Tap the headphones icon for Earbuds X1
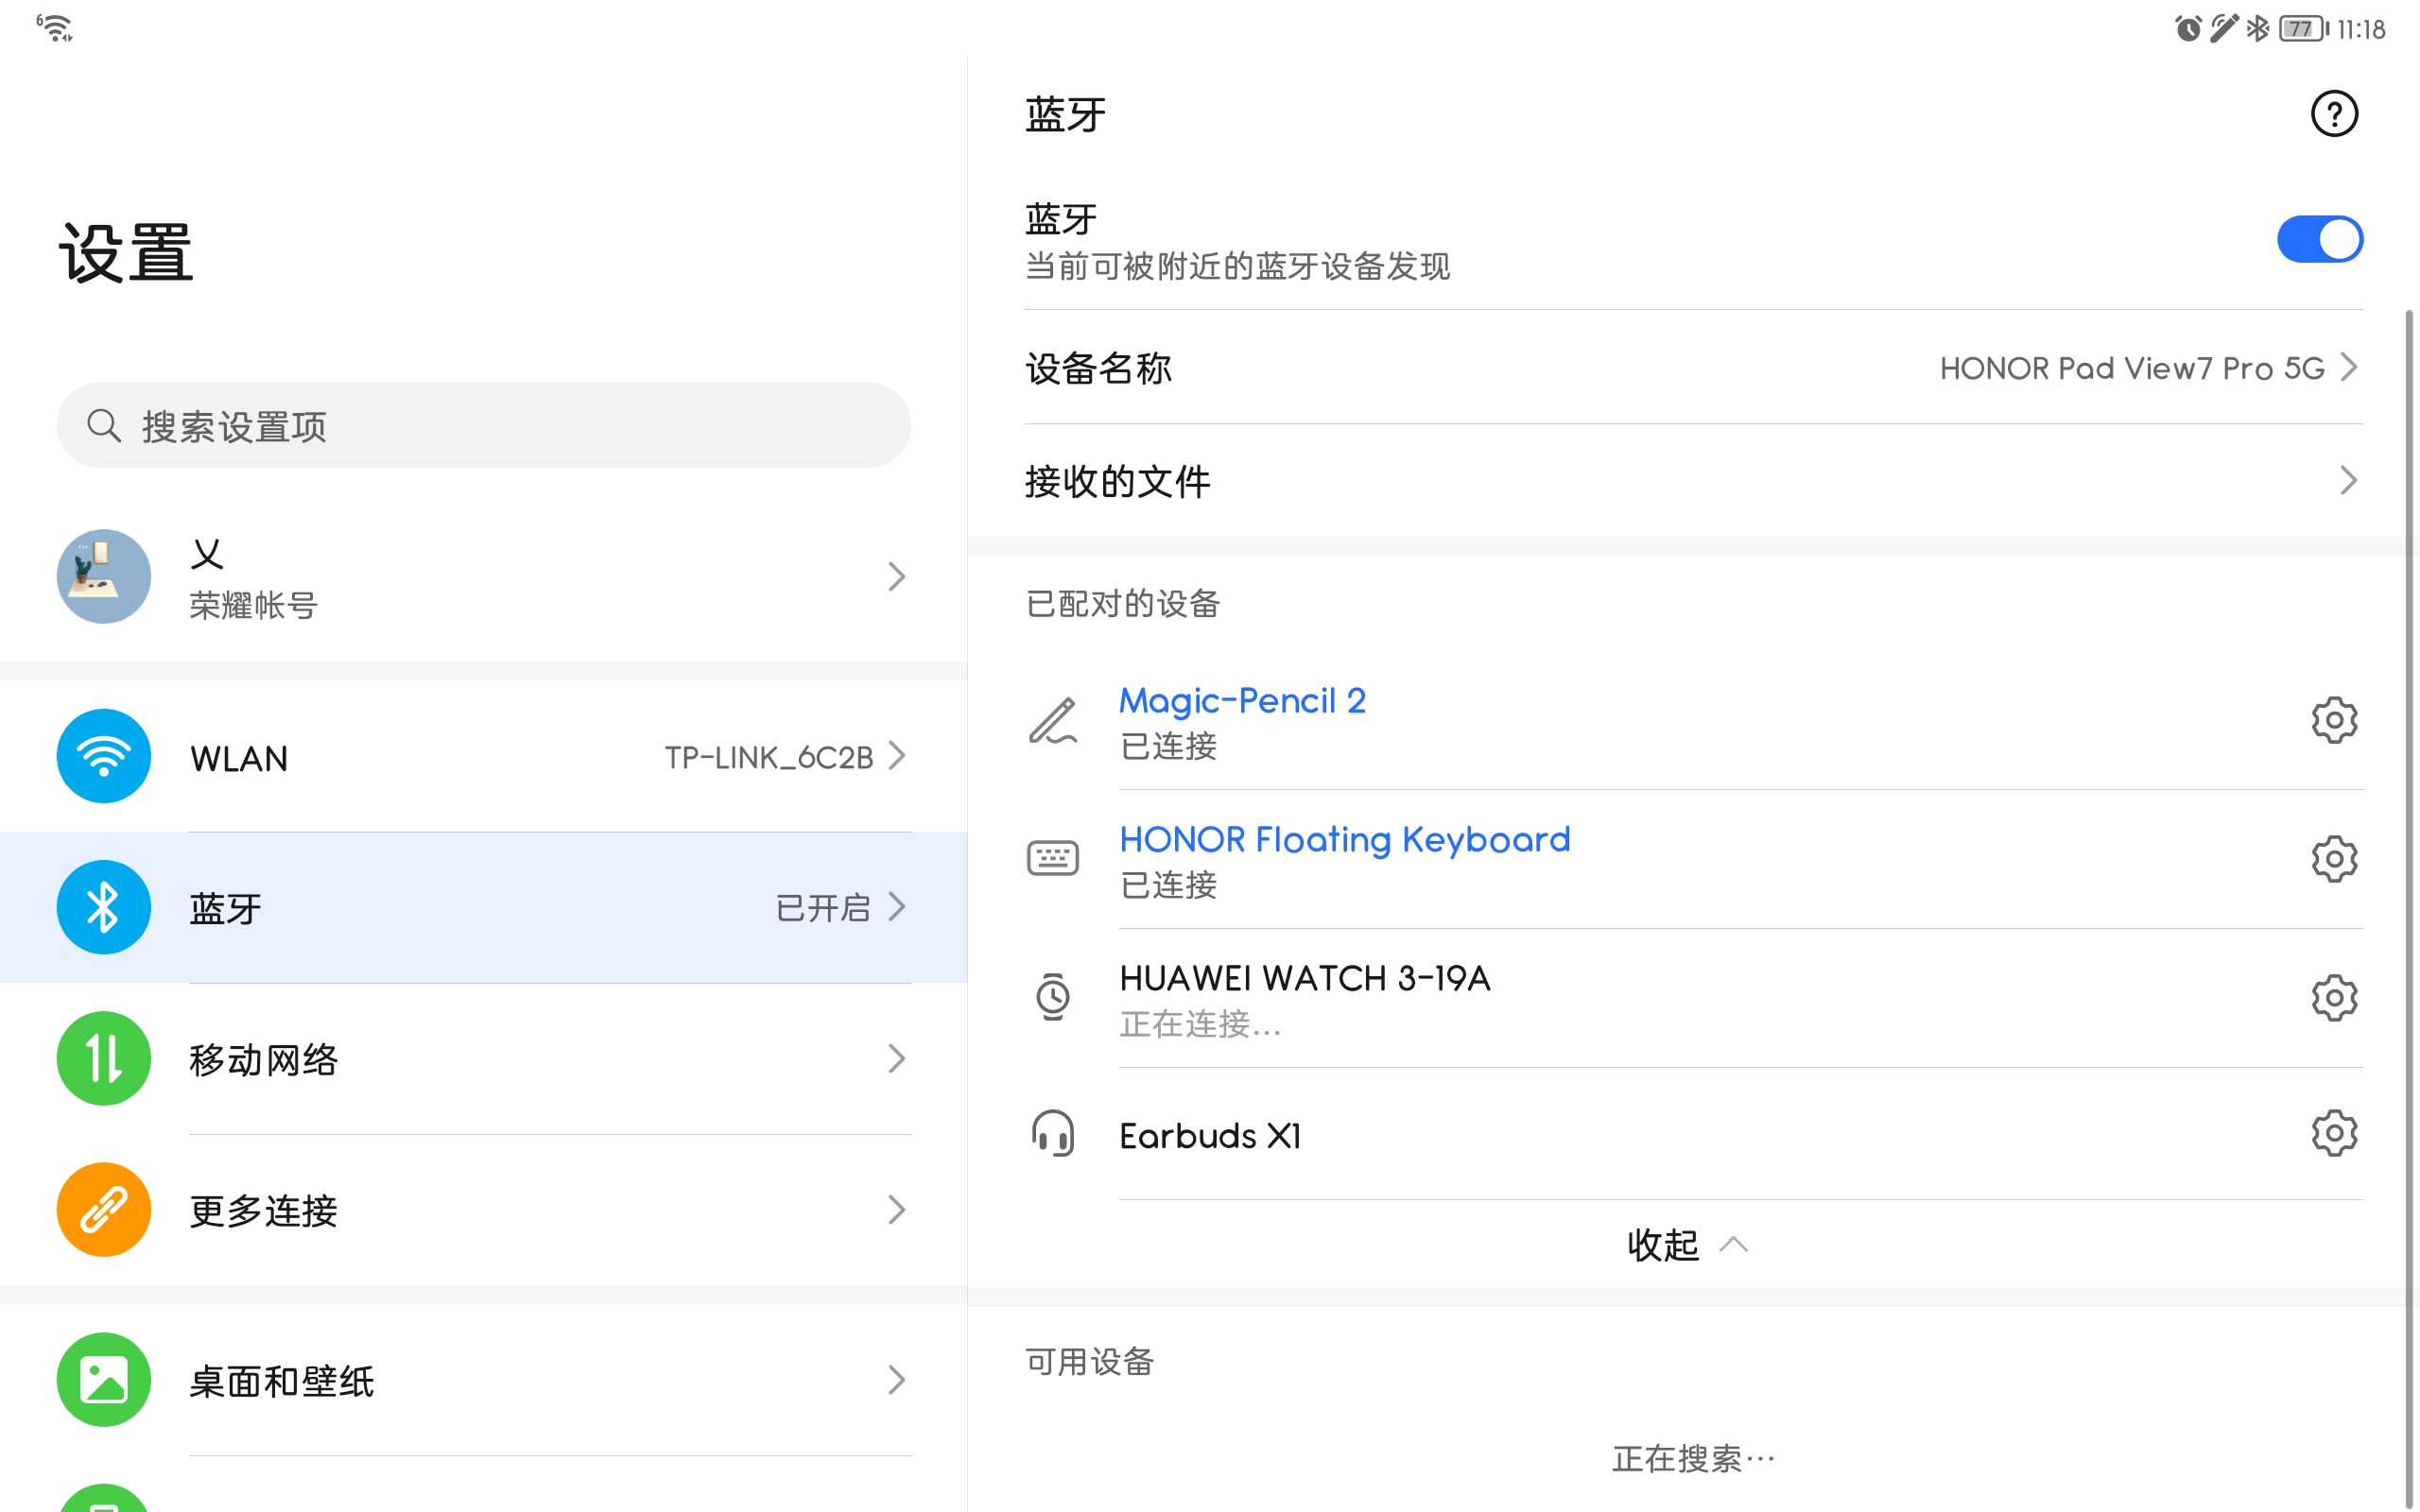Viewport: 2420px width, 1512px height. [x=1053, y=1134]
